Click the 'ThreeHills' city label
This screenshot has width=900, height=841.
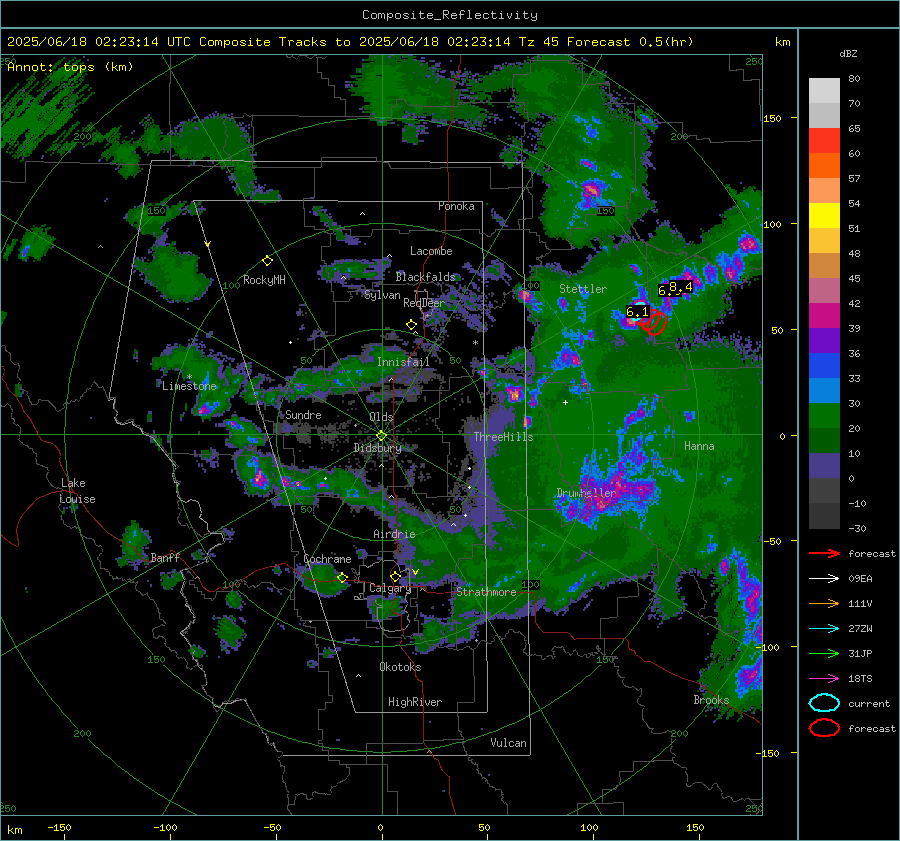(503, 437)
